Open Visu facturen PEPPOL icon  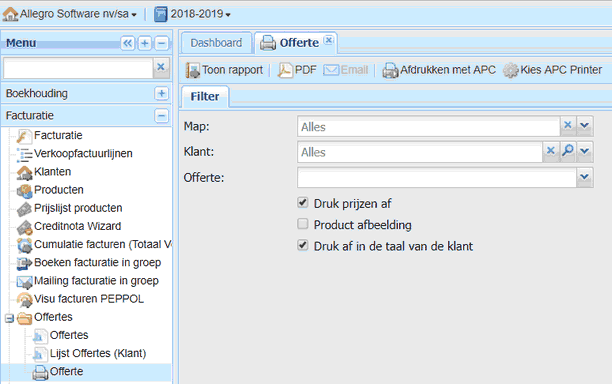[24, 299]
